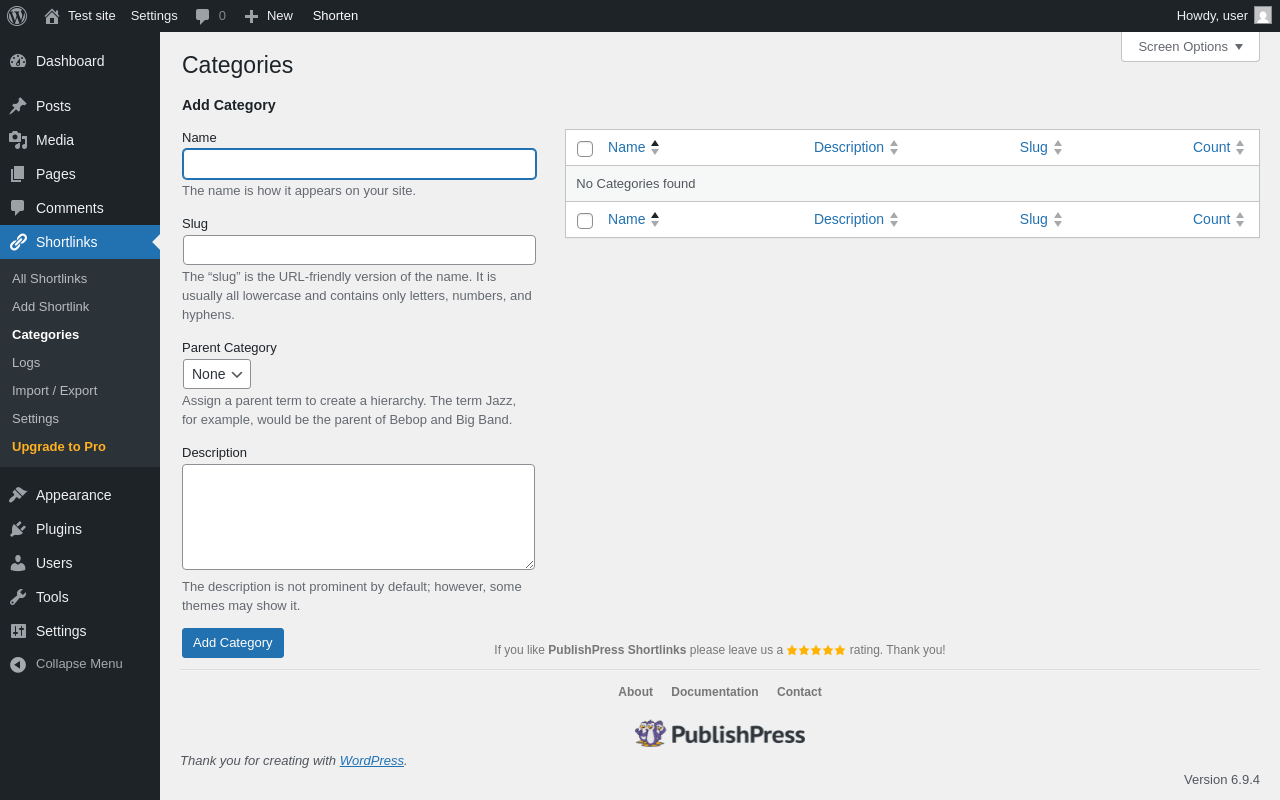The image size is (1280, 800).
Task: Follow the Documentation footer link
Action: coord(714,692)
